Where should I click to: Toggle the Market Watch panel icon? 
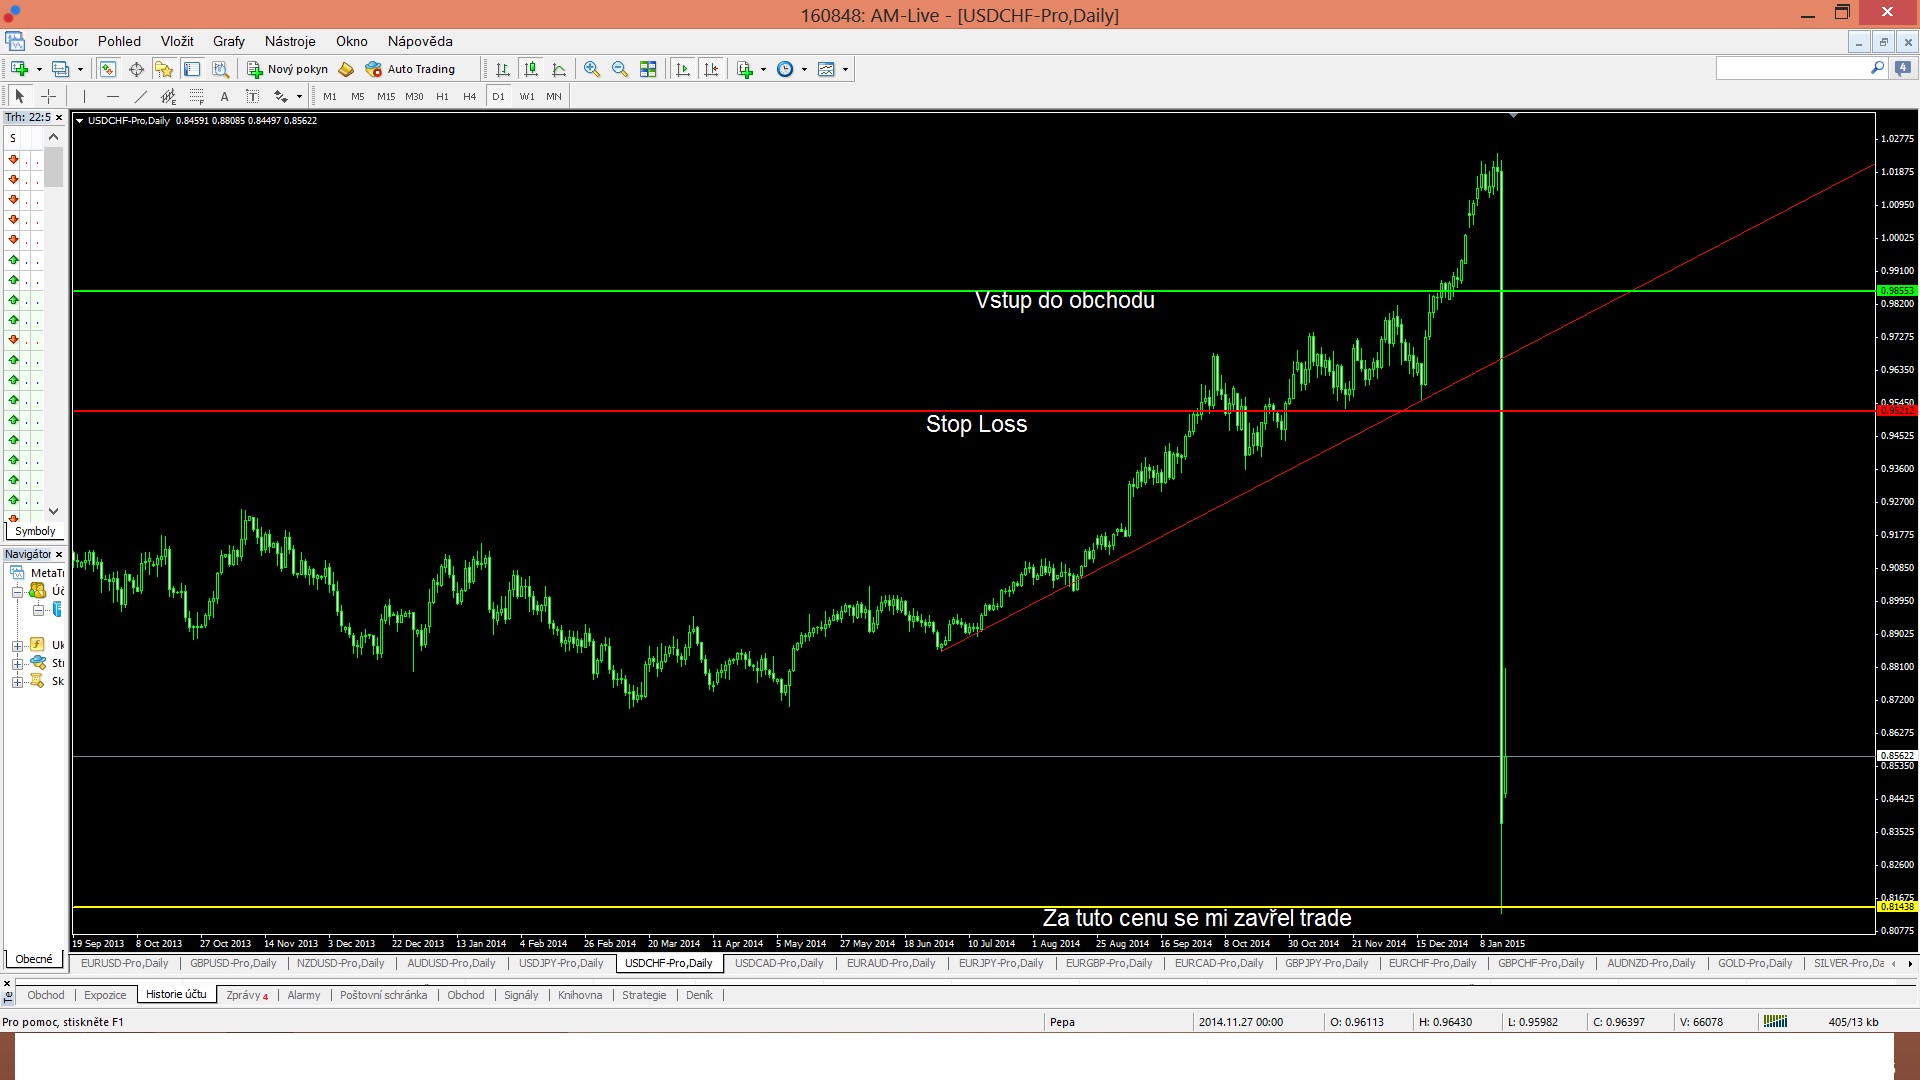tap(107, 69)
